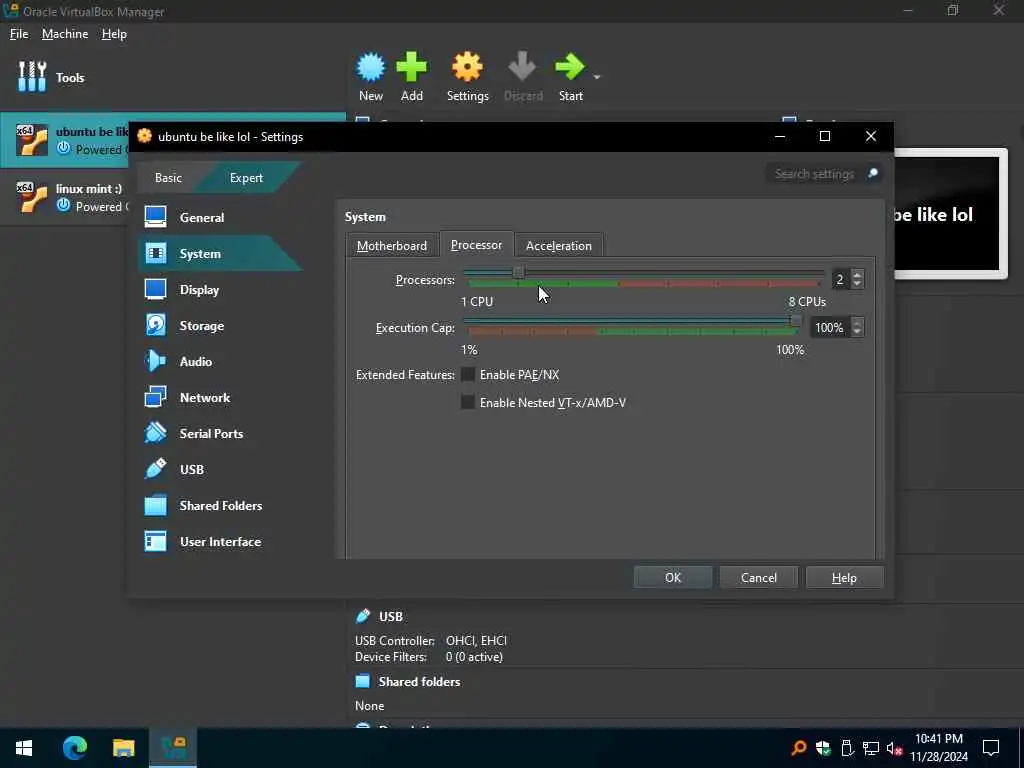The image size is (1024, 768).
Task: Click the VirtualBox taskbar icon
Action: (x=173, y=748)
